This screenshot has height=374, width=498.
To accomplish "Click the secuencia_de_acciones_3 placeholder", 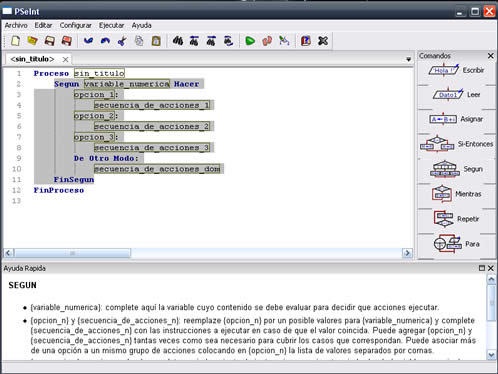I will click(152, 148).
